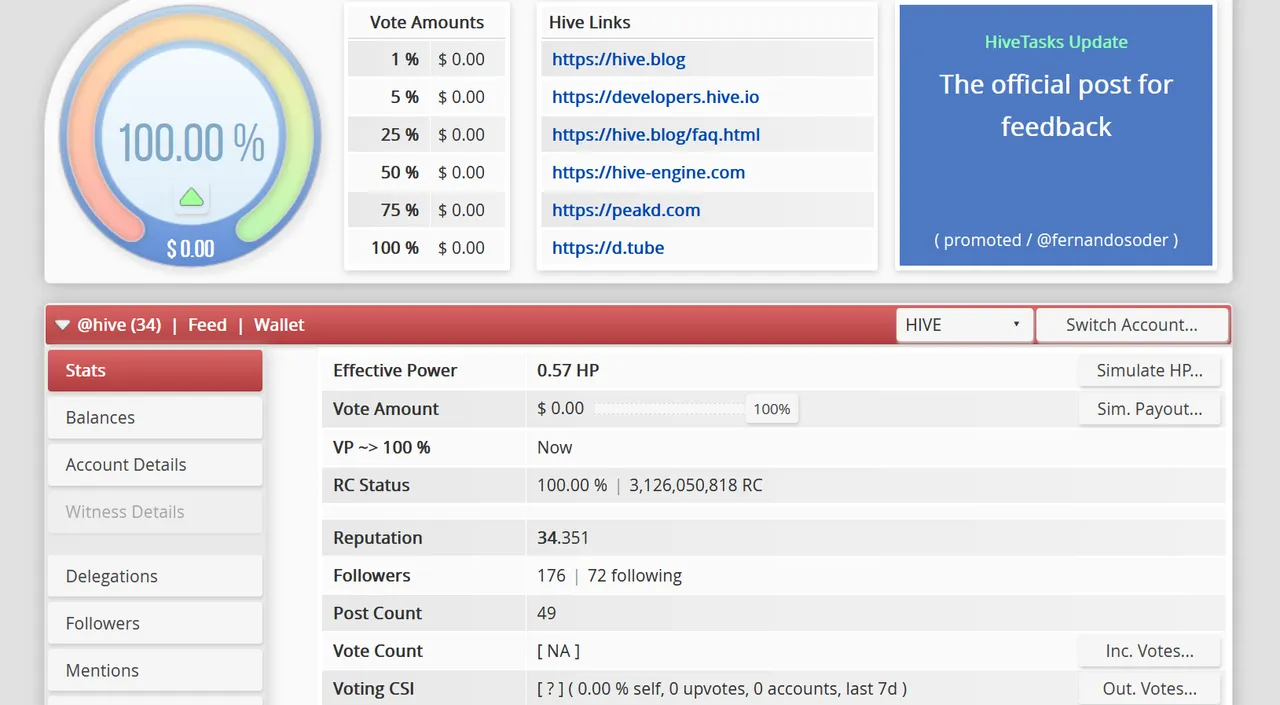This screenshot has height=705, width=1280.
Task: Click the Simulate HP button
Action: point(1150,370)
